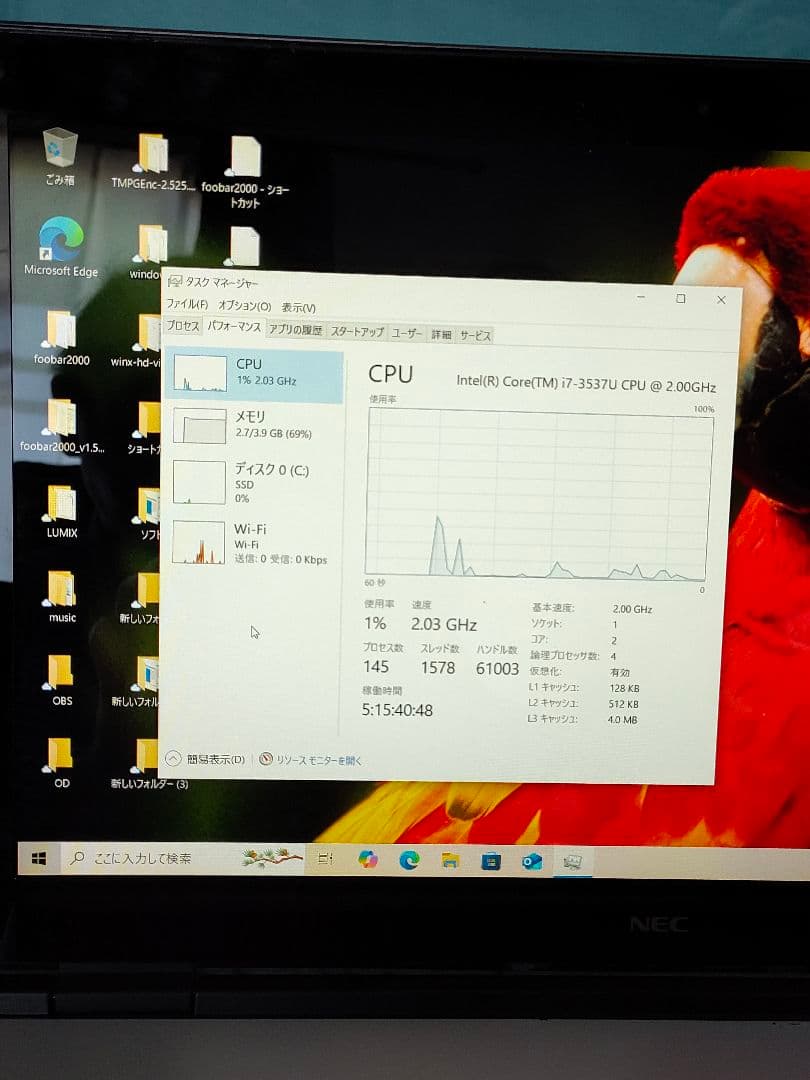Open Copilot from the taskbar

[x=368, y=859]
